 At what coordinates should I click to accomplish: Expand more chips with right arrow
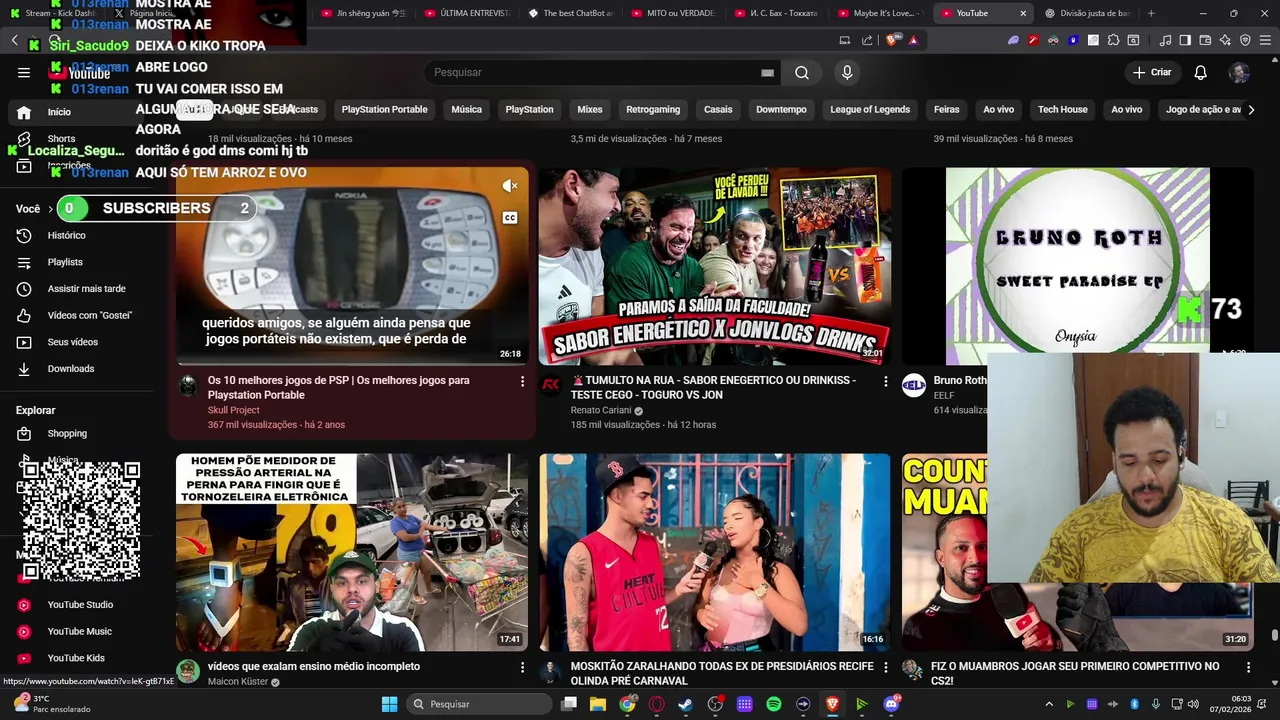click(x=1250, y=110)
